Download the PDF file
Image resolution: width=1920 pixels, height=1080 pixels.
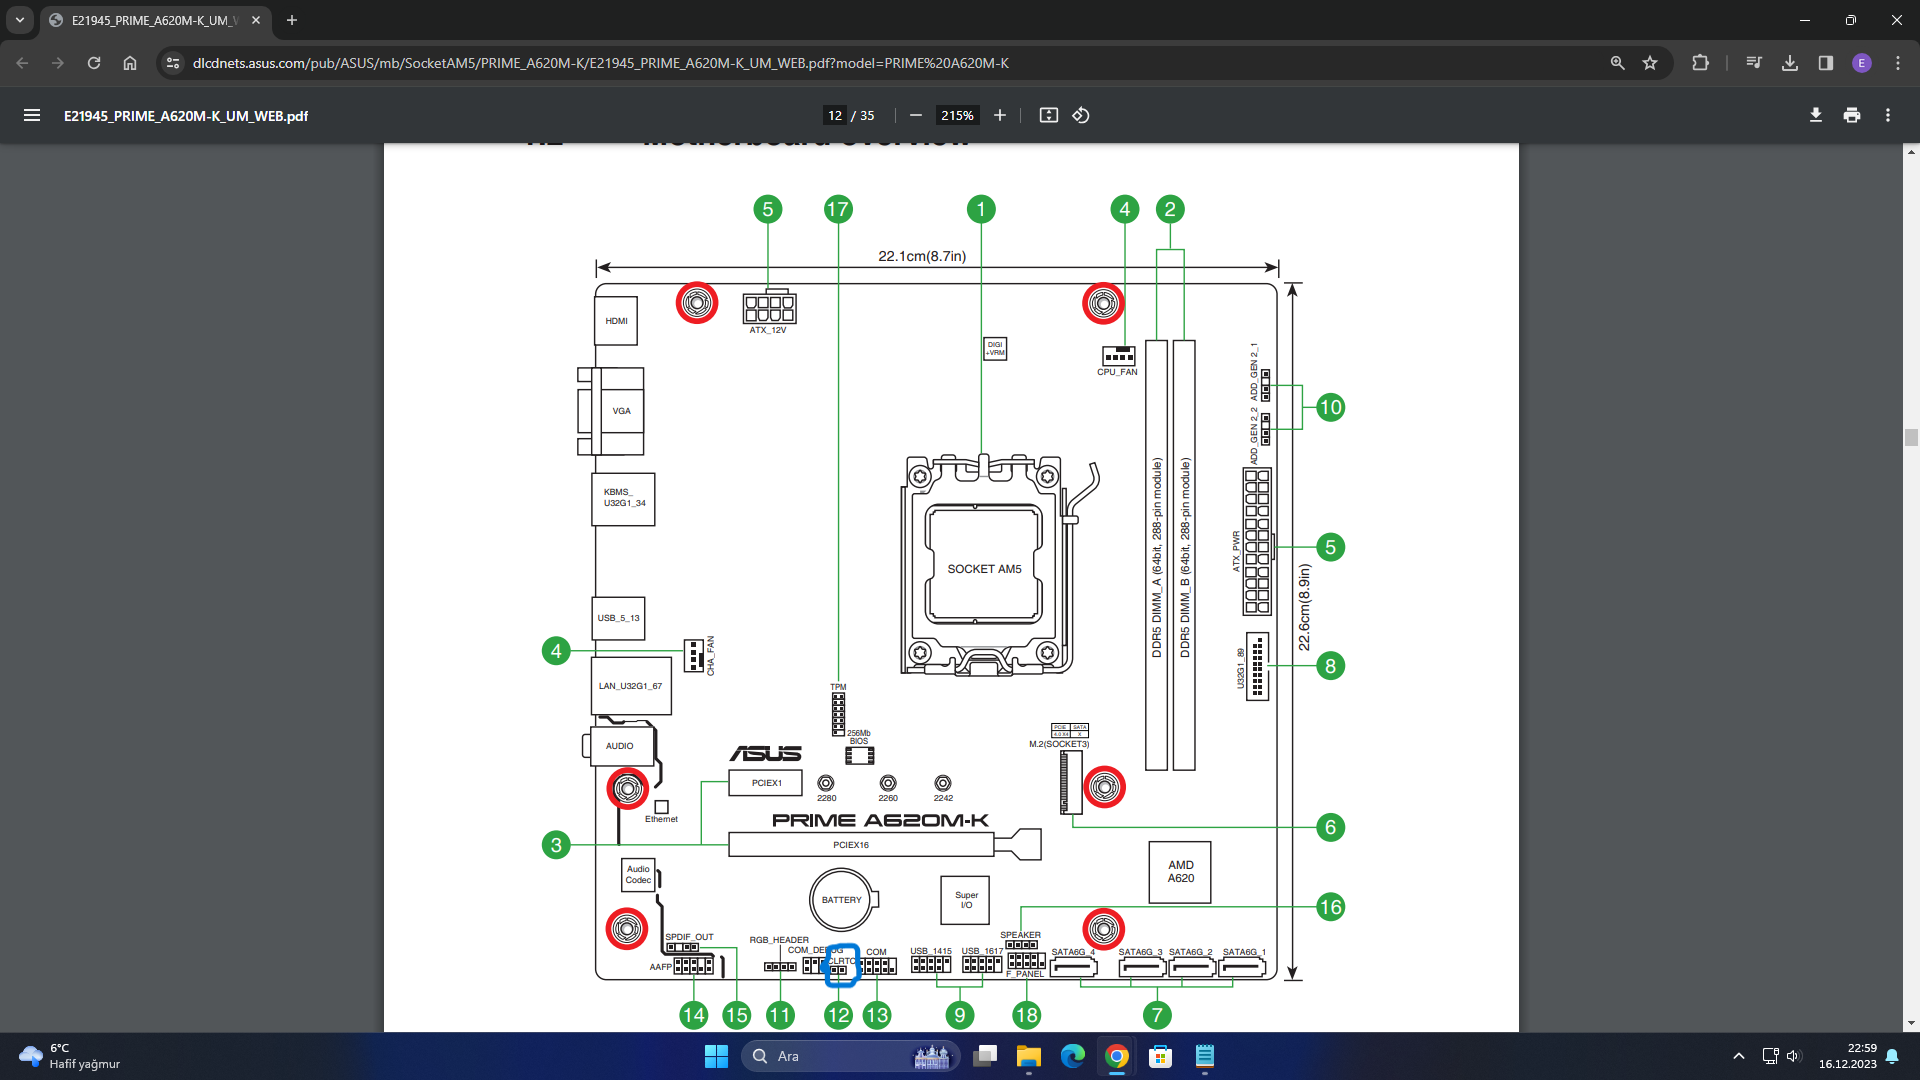click(1815, 115)
